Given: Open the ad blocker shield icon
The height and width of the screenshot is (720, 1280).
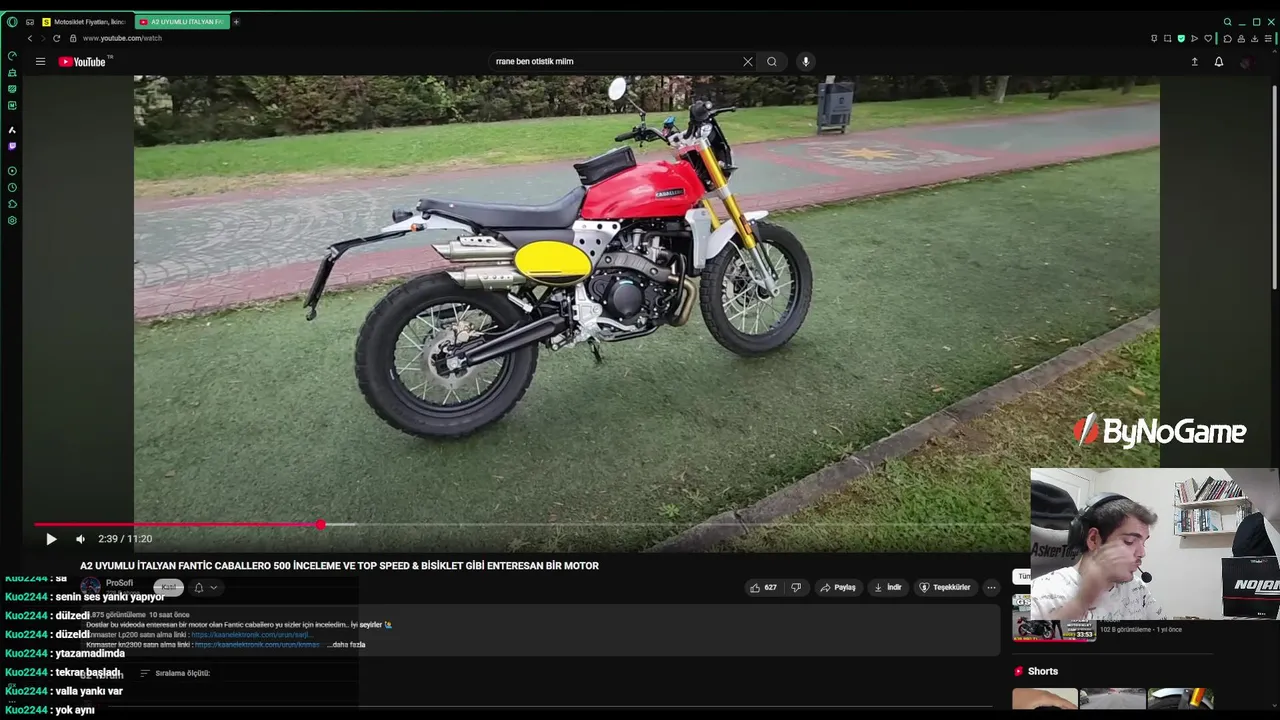Looking at the screenshot, I should tap(1181, 38).
